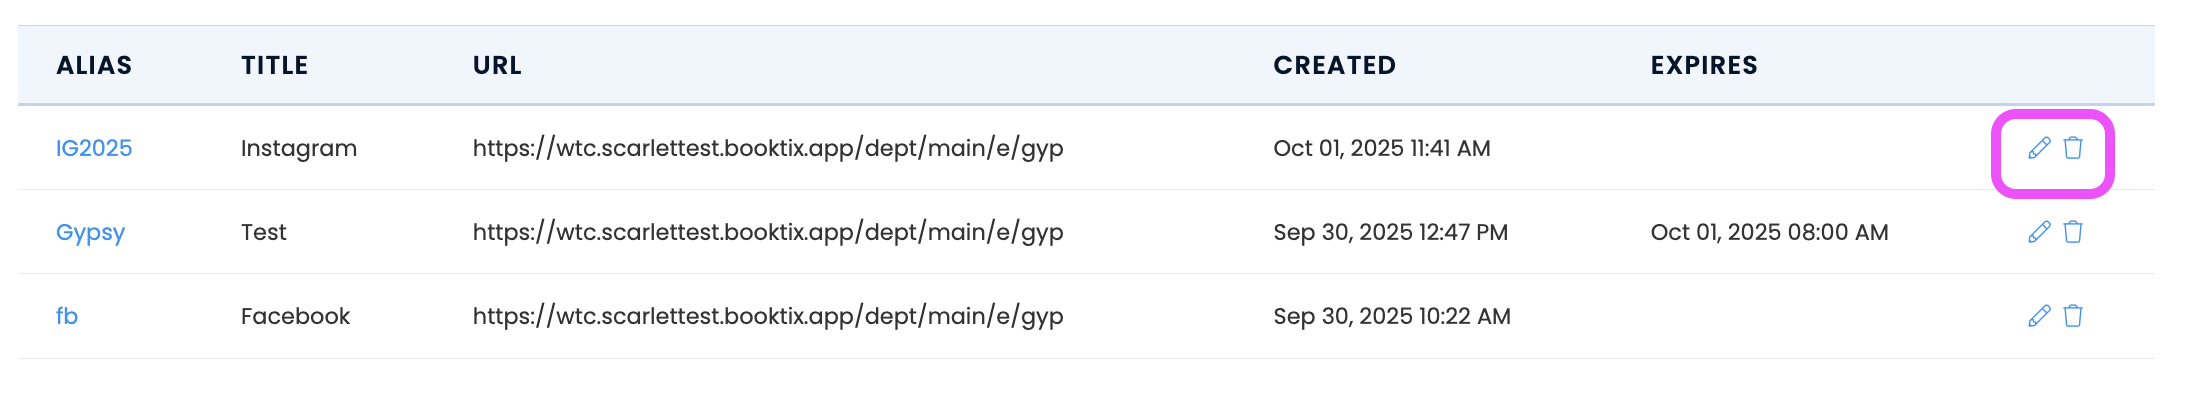
Task: Click the URL in the Gypsy row
Action: (x=767, y=232)
